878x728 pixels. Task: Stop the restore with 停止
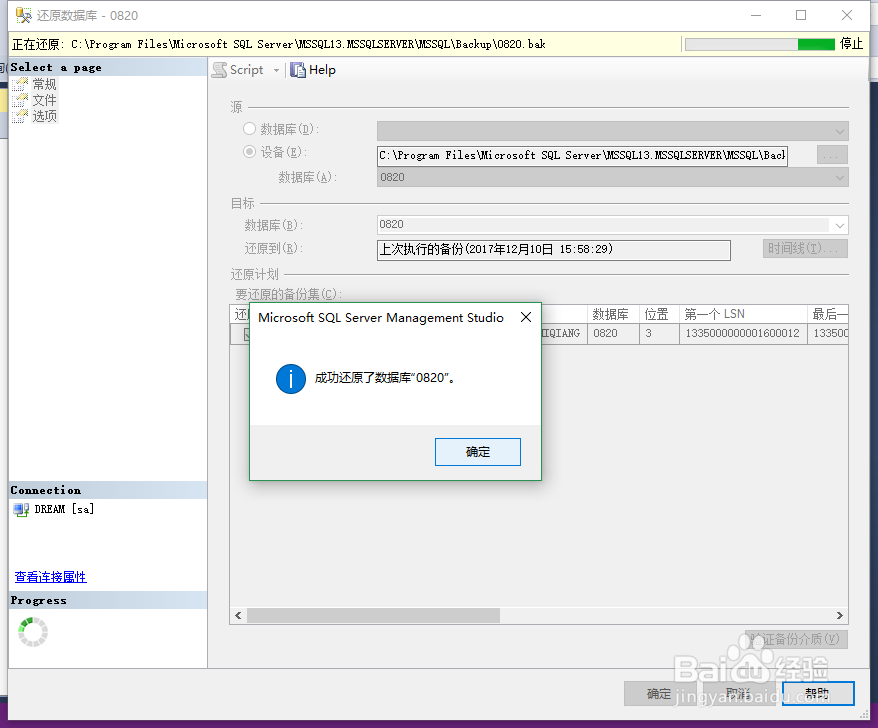coord(851,44)
